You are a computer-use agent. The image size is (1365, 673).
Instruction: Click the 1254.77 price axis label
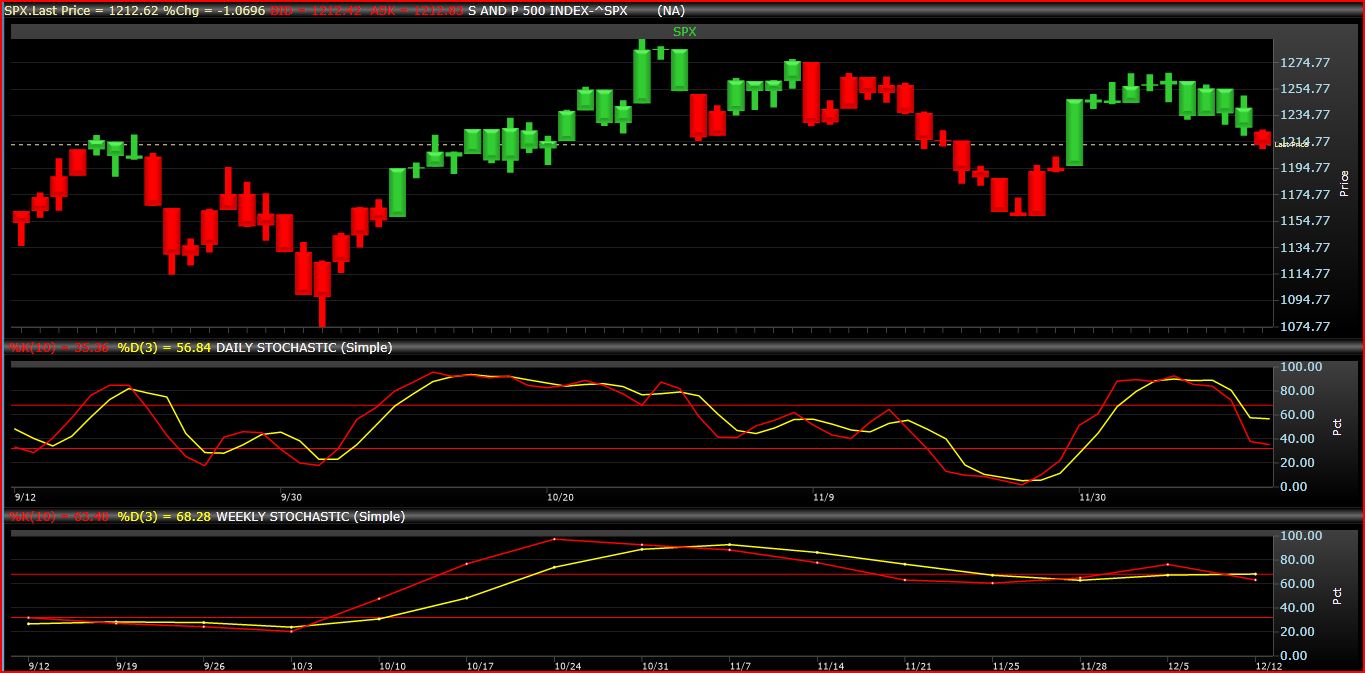pos(1305,89)
